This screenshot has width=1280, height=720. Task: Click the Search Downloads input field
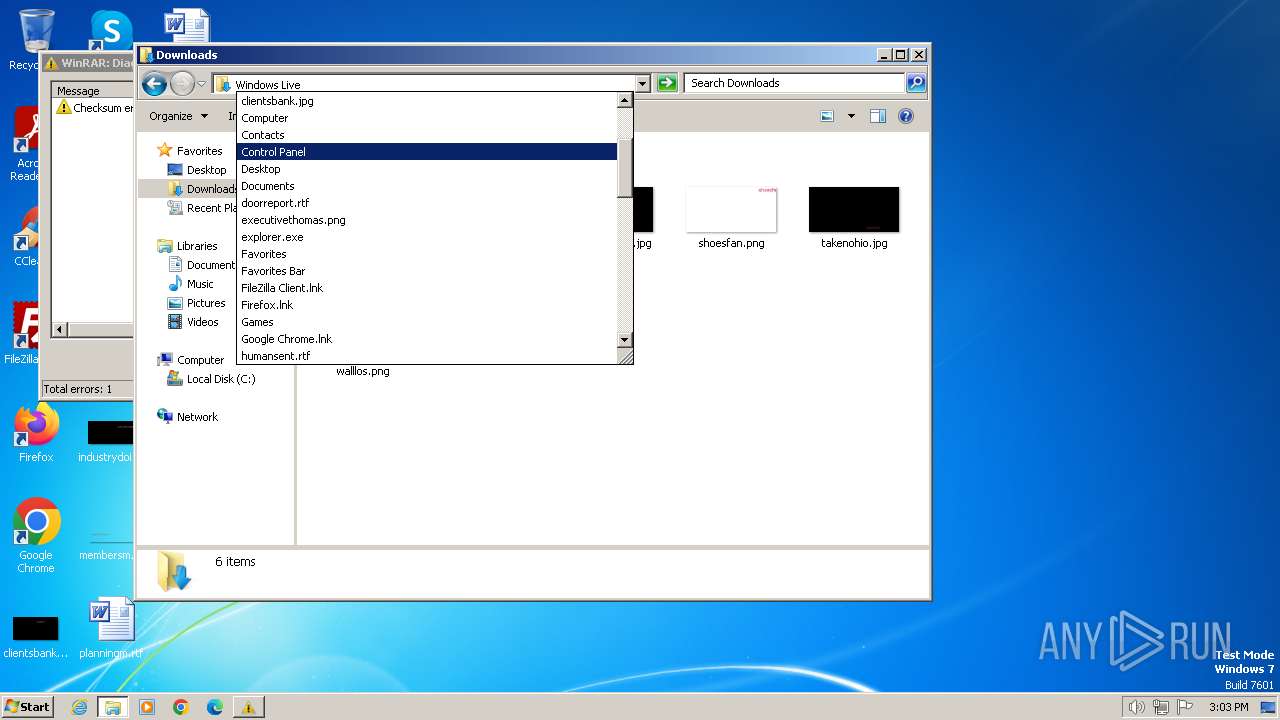(795, 83)
